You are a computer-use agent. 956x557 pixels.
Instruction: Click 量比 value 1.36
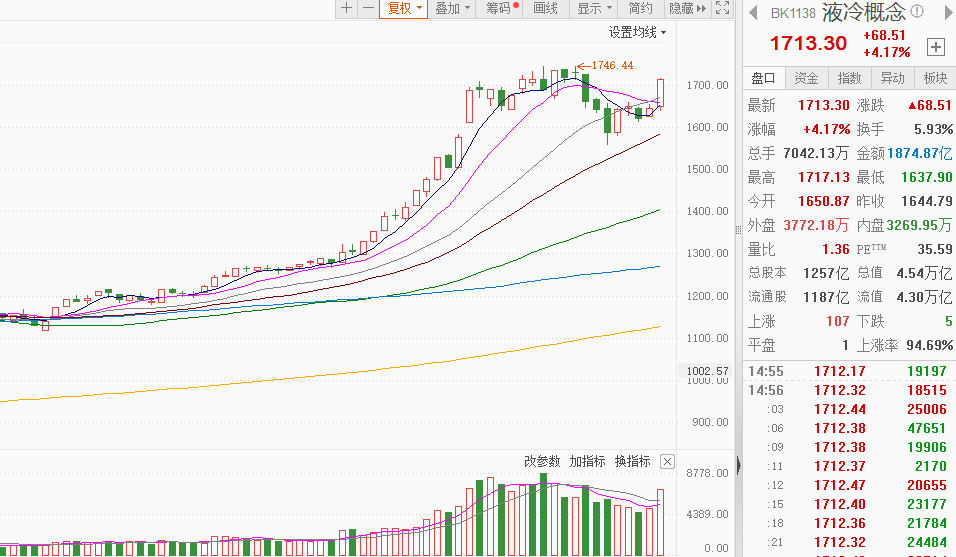(835, 249)
